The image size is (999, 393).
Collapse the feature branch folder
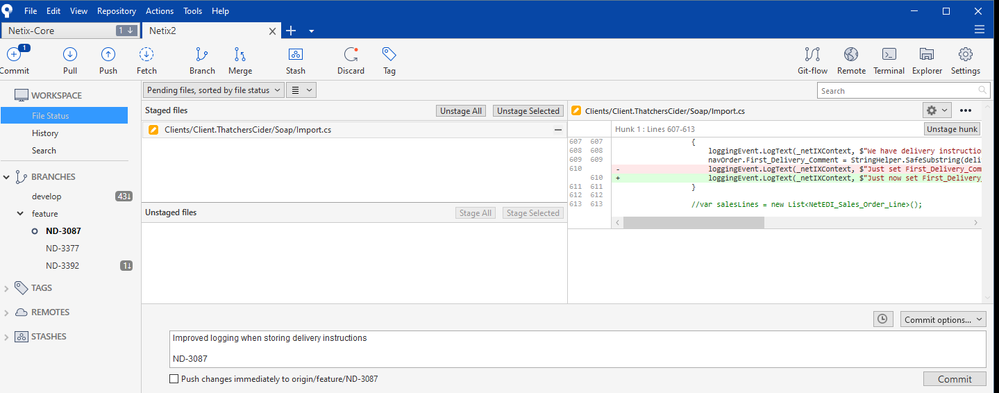[x=20, y=214]
